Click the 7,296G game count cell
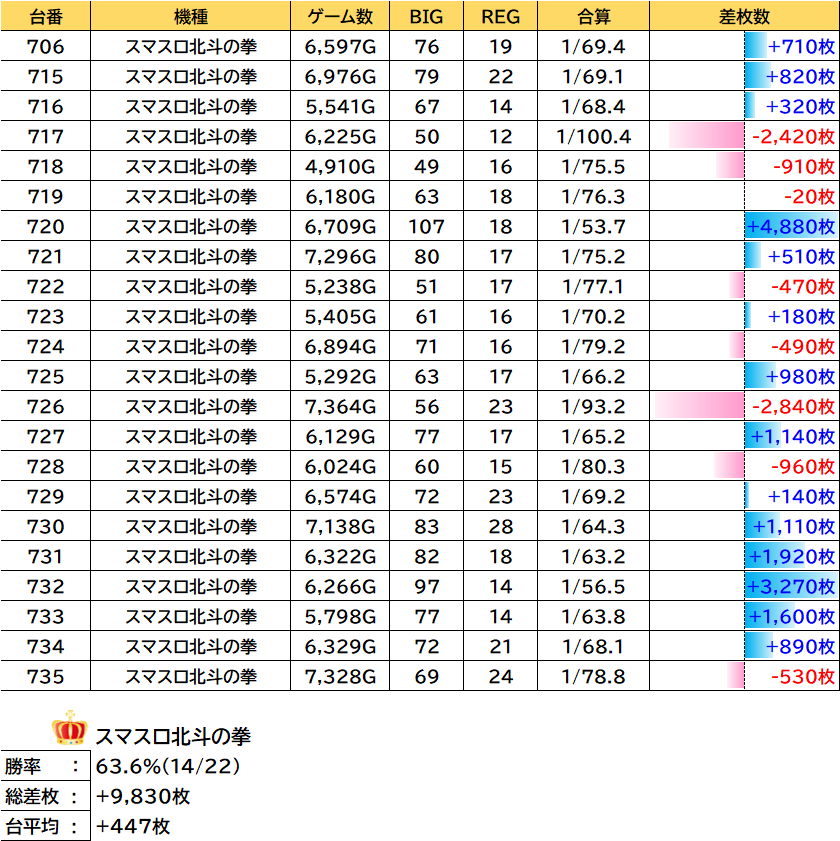Image resolution: width=840 pixels, height=841 pixels. tap(340, 256)
